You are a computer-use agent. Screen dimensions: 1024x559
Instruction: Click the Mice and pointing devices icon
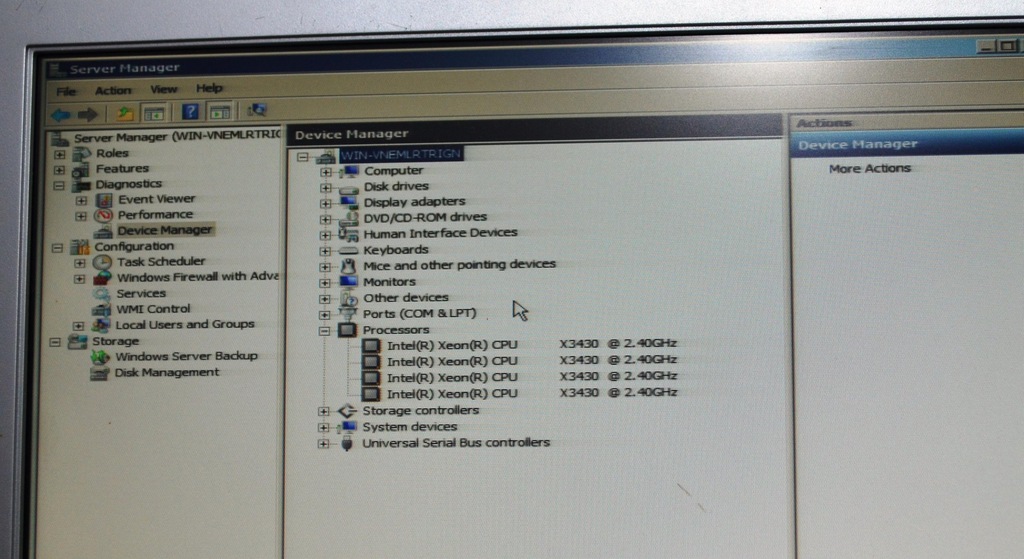(x=348, y=266)
